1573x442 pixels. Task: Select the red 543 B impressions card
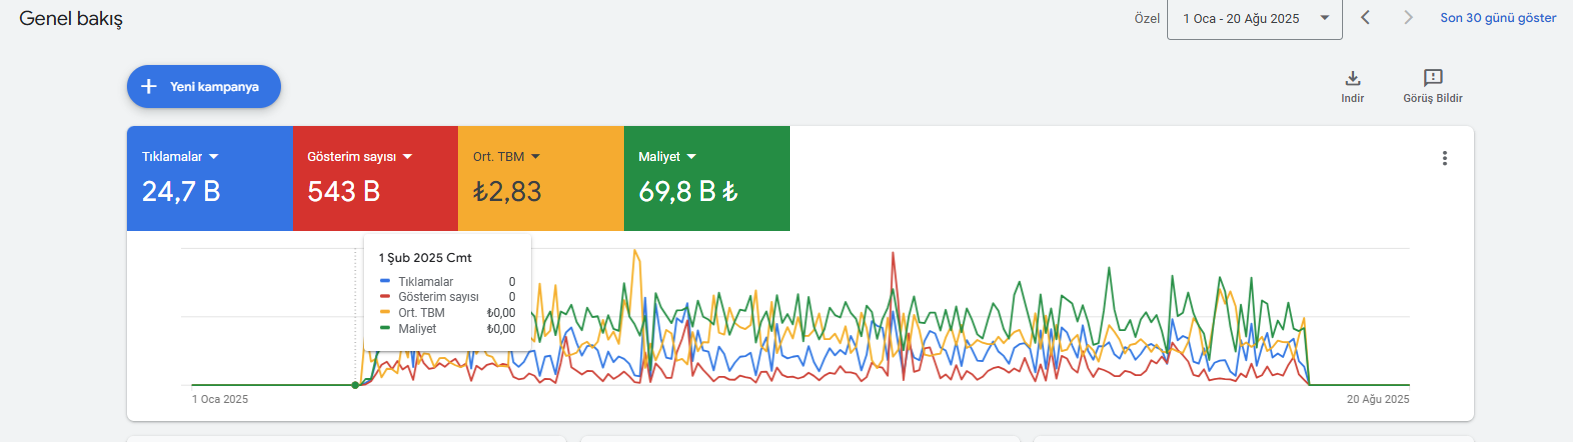coord(375,179)
